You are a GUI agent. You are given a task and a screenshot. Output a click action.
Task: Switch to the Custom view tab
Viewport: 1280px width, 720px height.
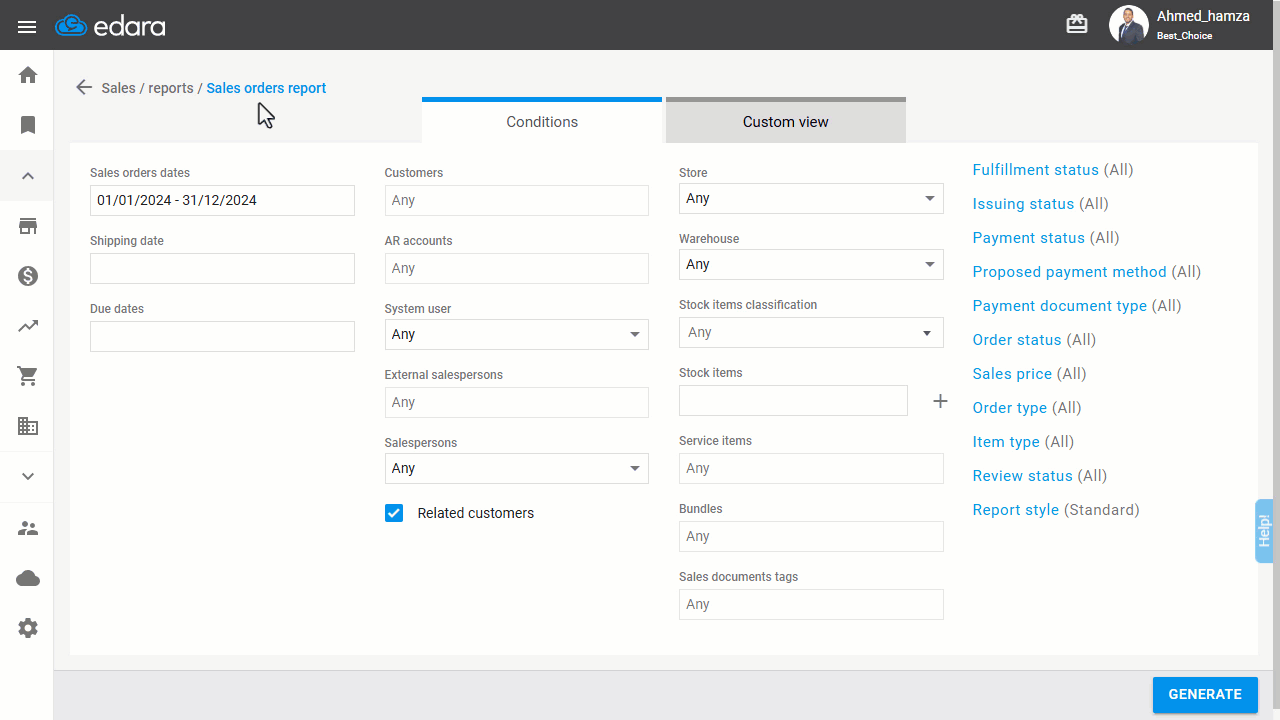point(786,121)
